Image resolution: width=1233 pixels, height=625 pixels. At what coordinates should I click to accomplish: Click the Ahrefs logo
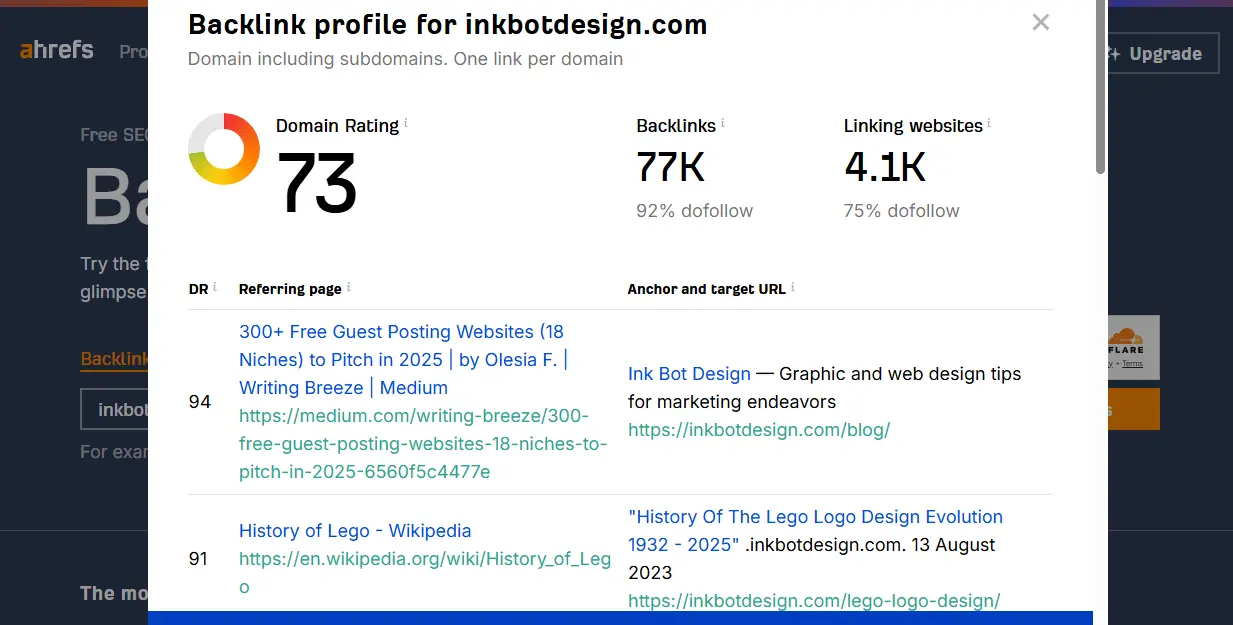click(x=57, y=49)
